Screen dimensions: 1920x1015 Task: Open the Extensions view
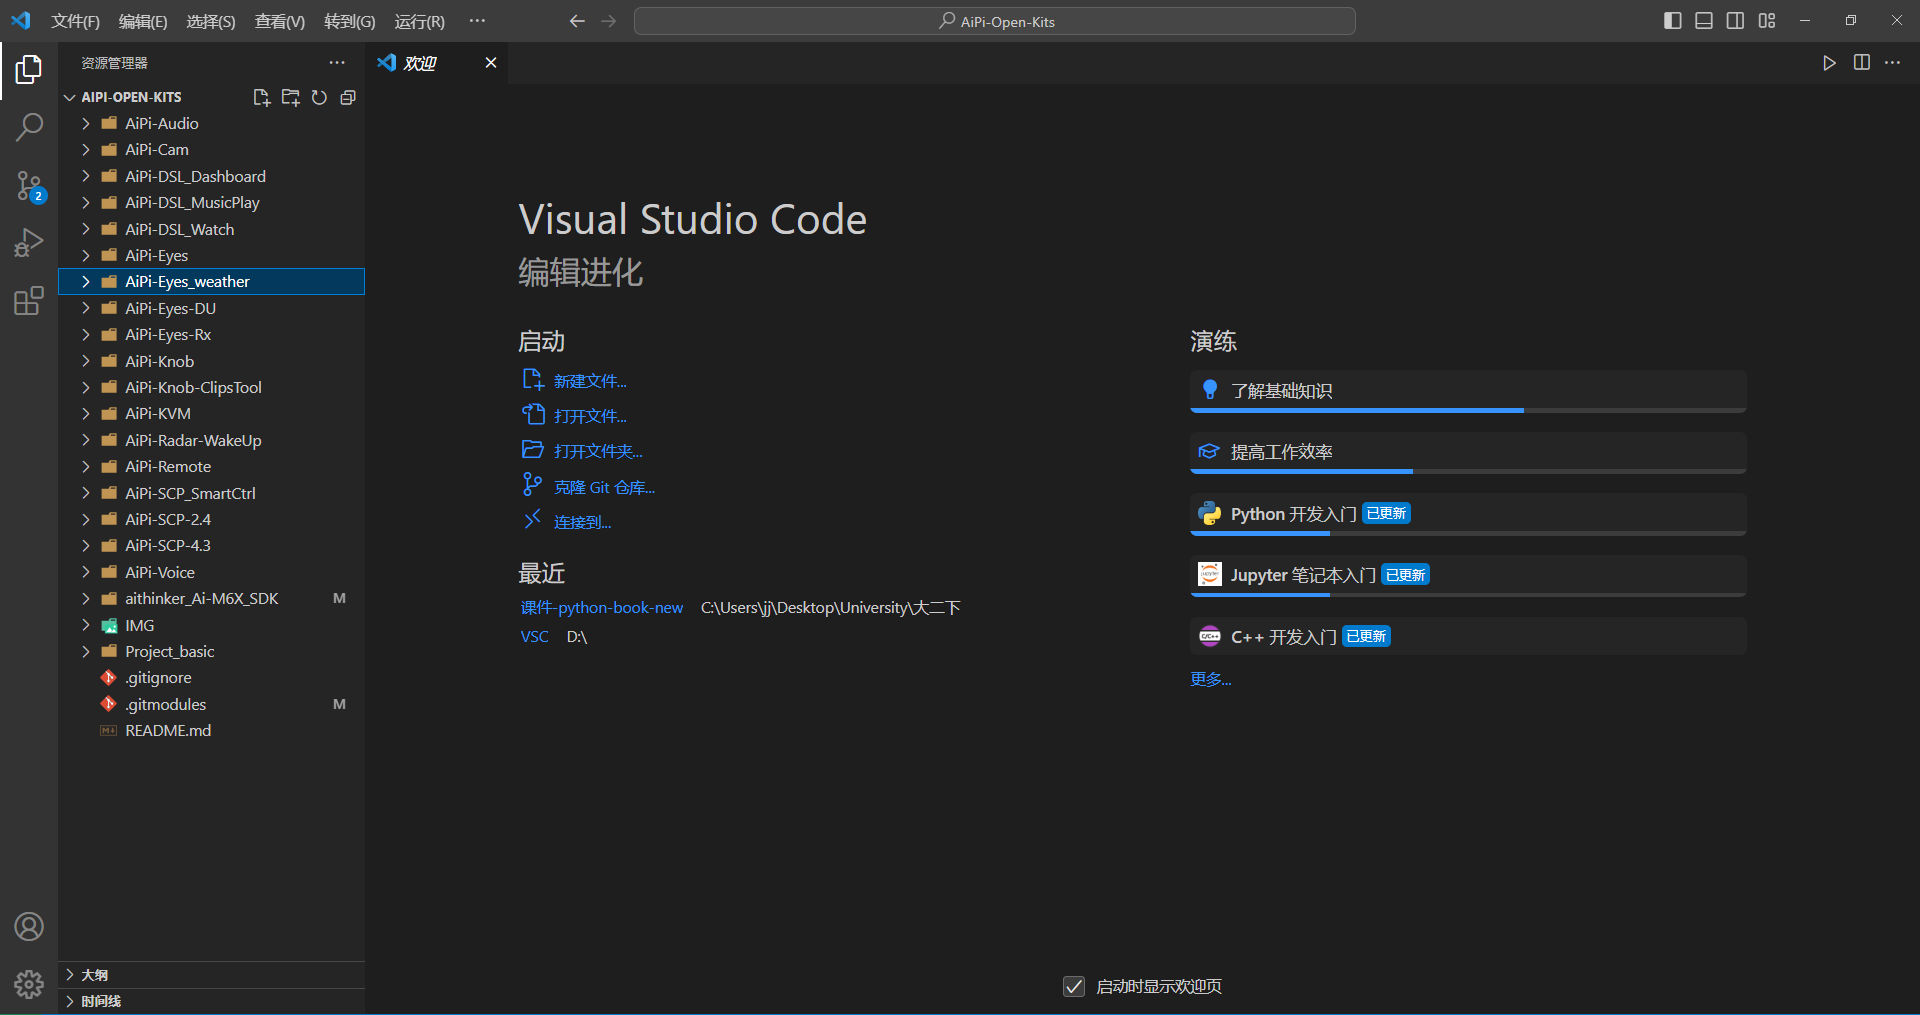29,301
